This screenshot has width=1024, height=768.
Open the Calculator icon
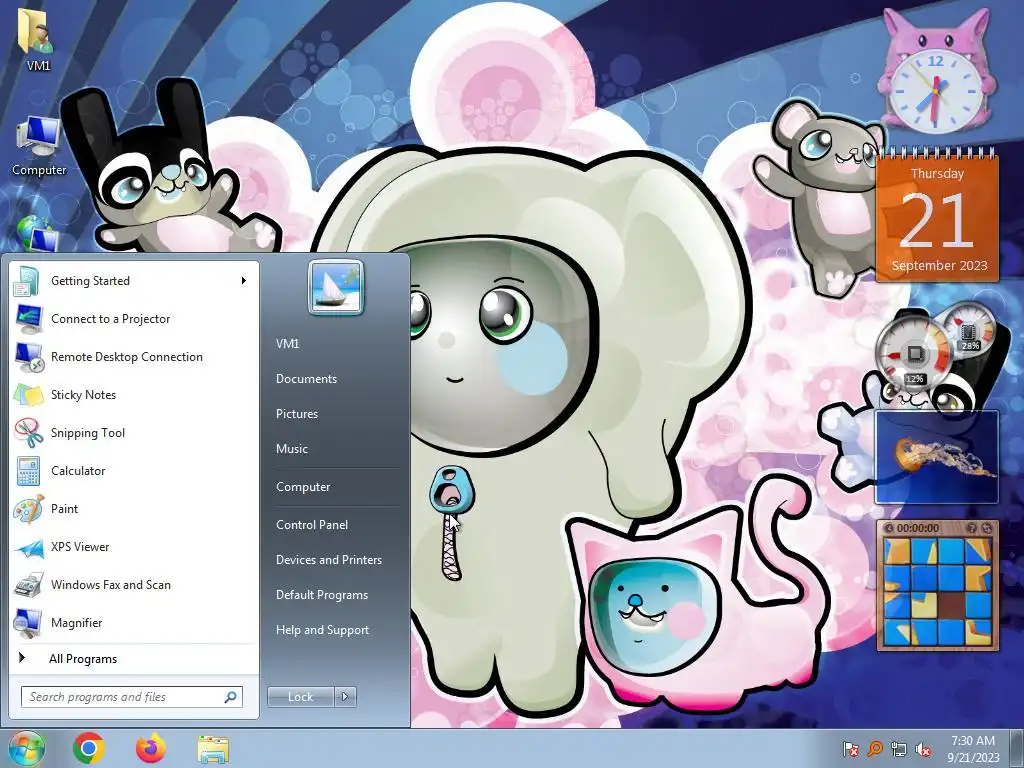29,471
